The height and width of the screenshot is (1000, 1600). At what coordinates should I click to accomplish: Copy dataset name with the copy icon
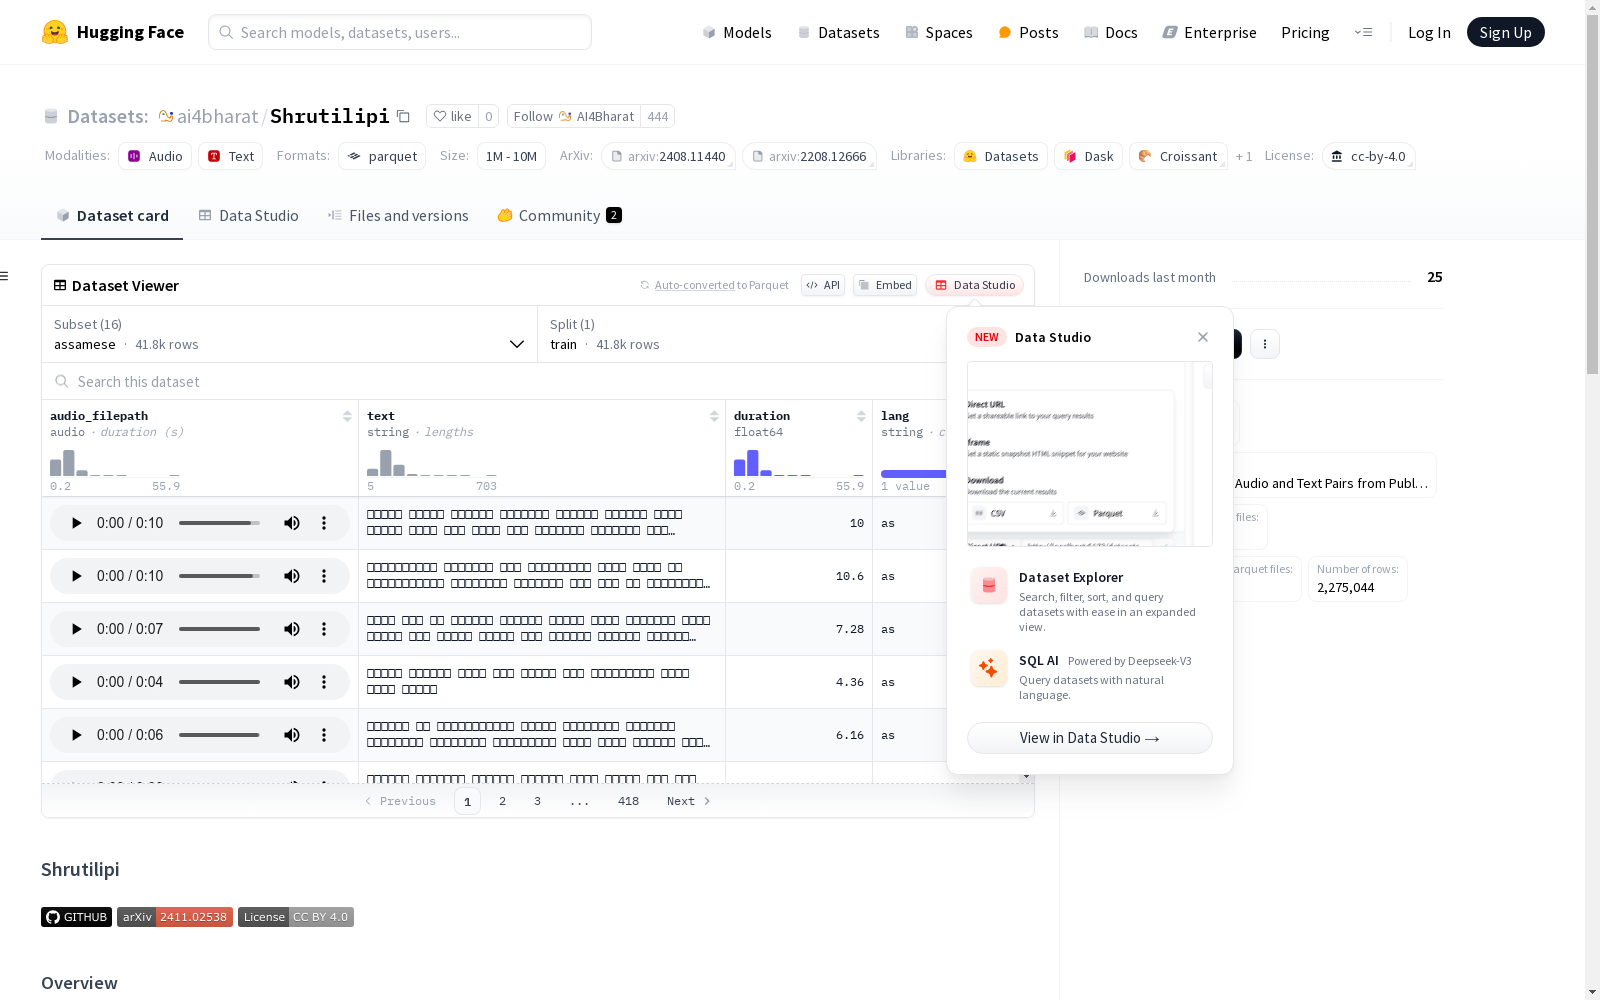tap(403, 116)
